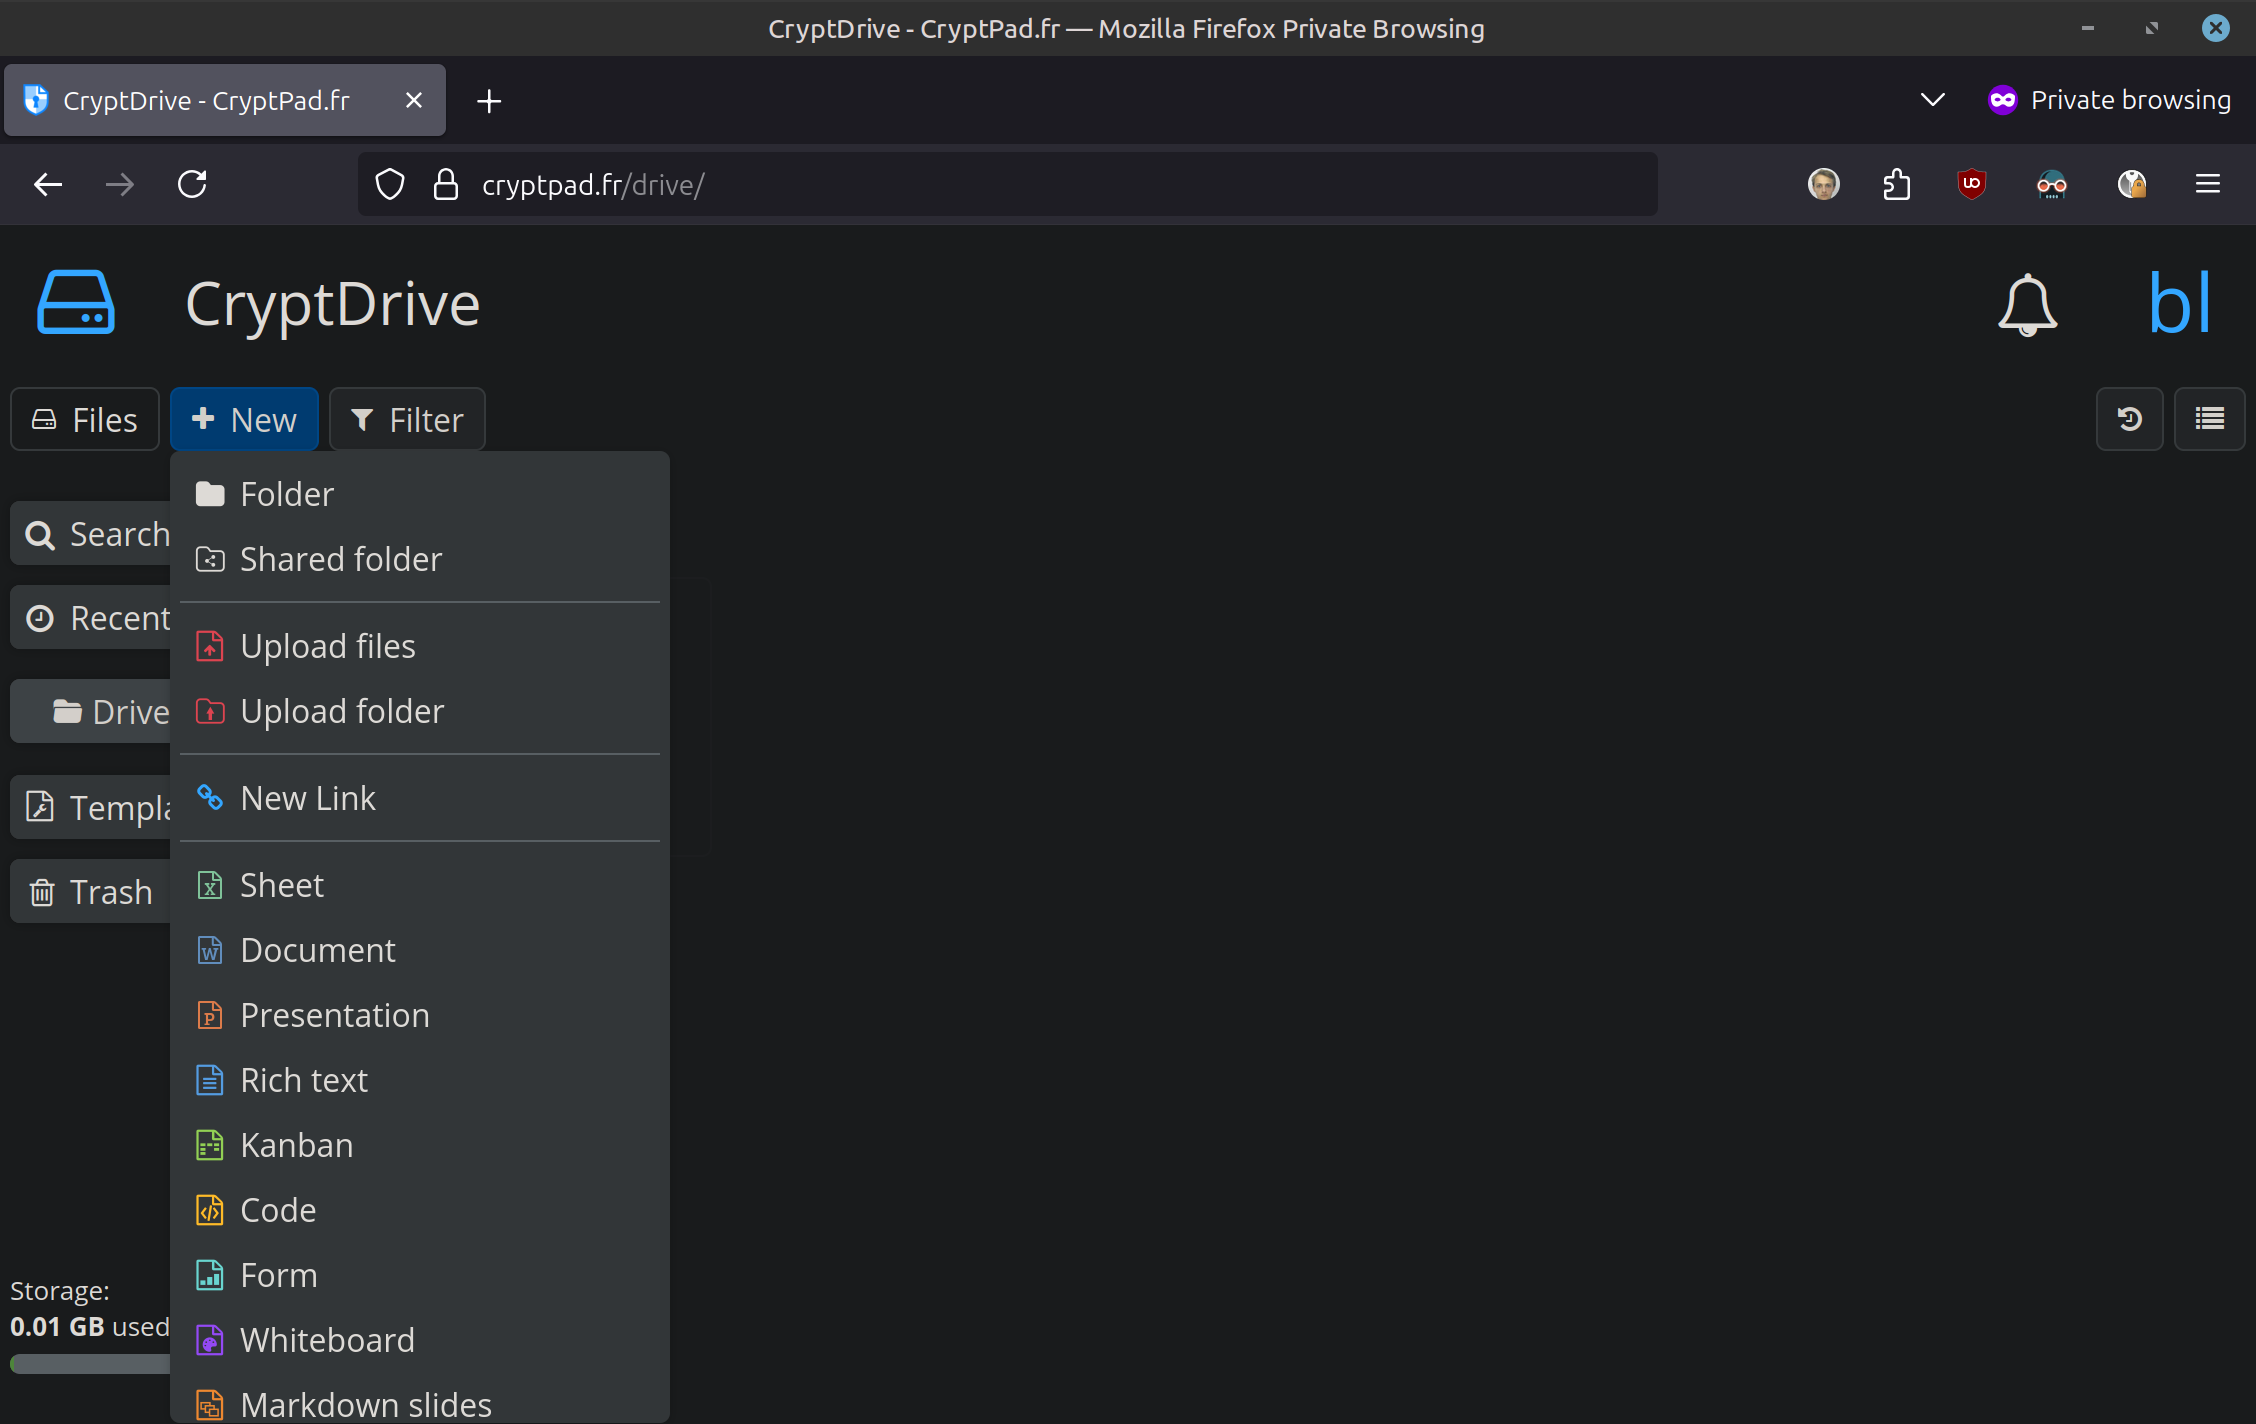The width and height of the screenshot is (2256, 1424).
Task: Select Upload files option
Action: (327, 646)
